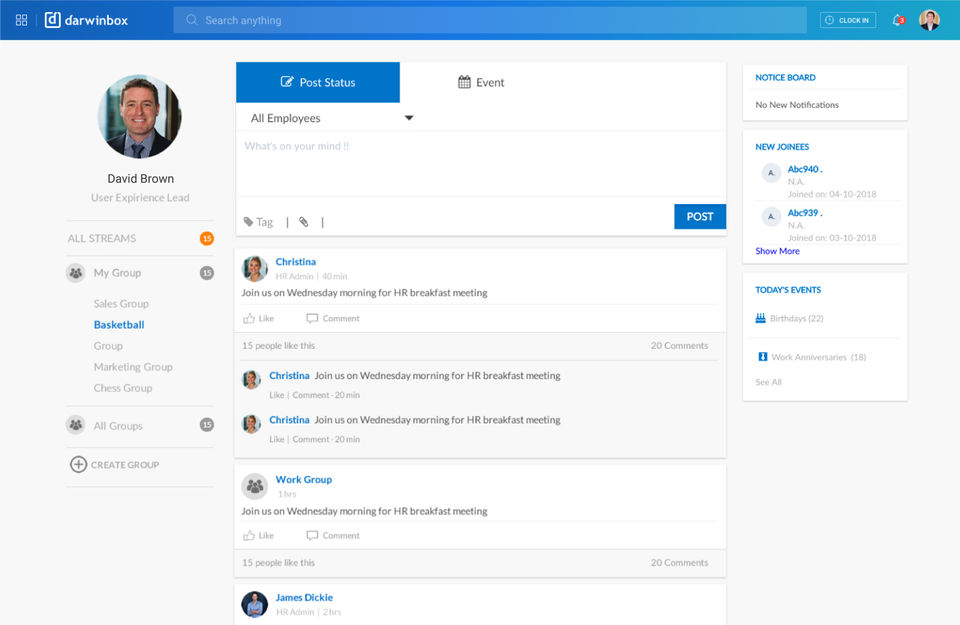Click the My Group count badge
Viewport: 960px width, 625px height.
207,273
